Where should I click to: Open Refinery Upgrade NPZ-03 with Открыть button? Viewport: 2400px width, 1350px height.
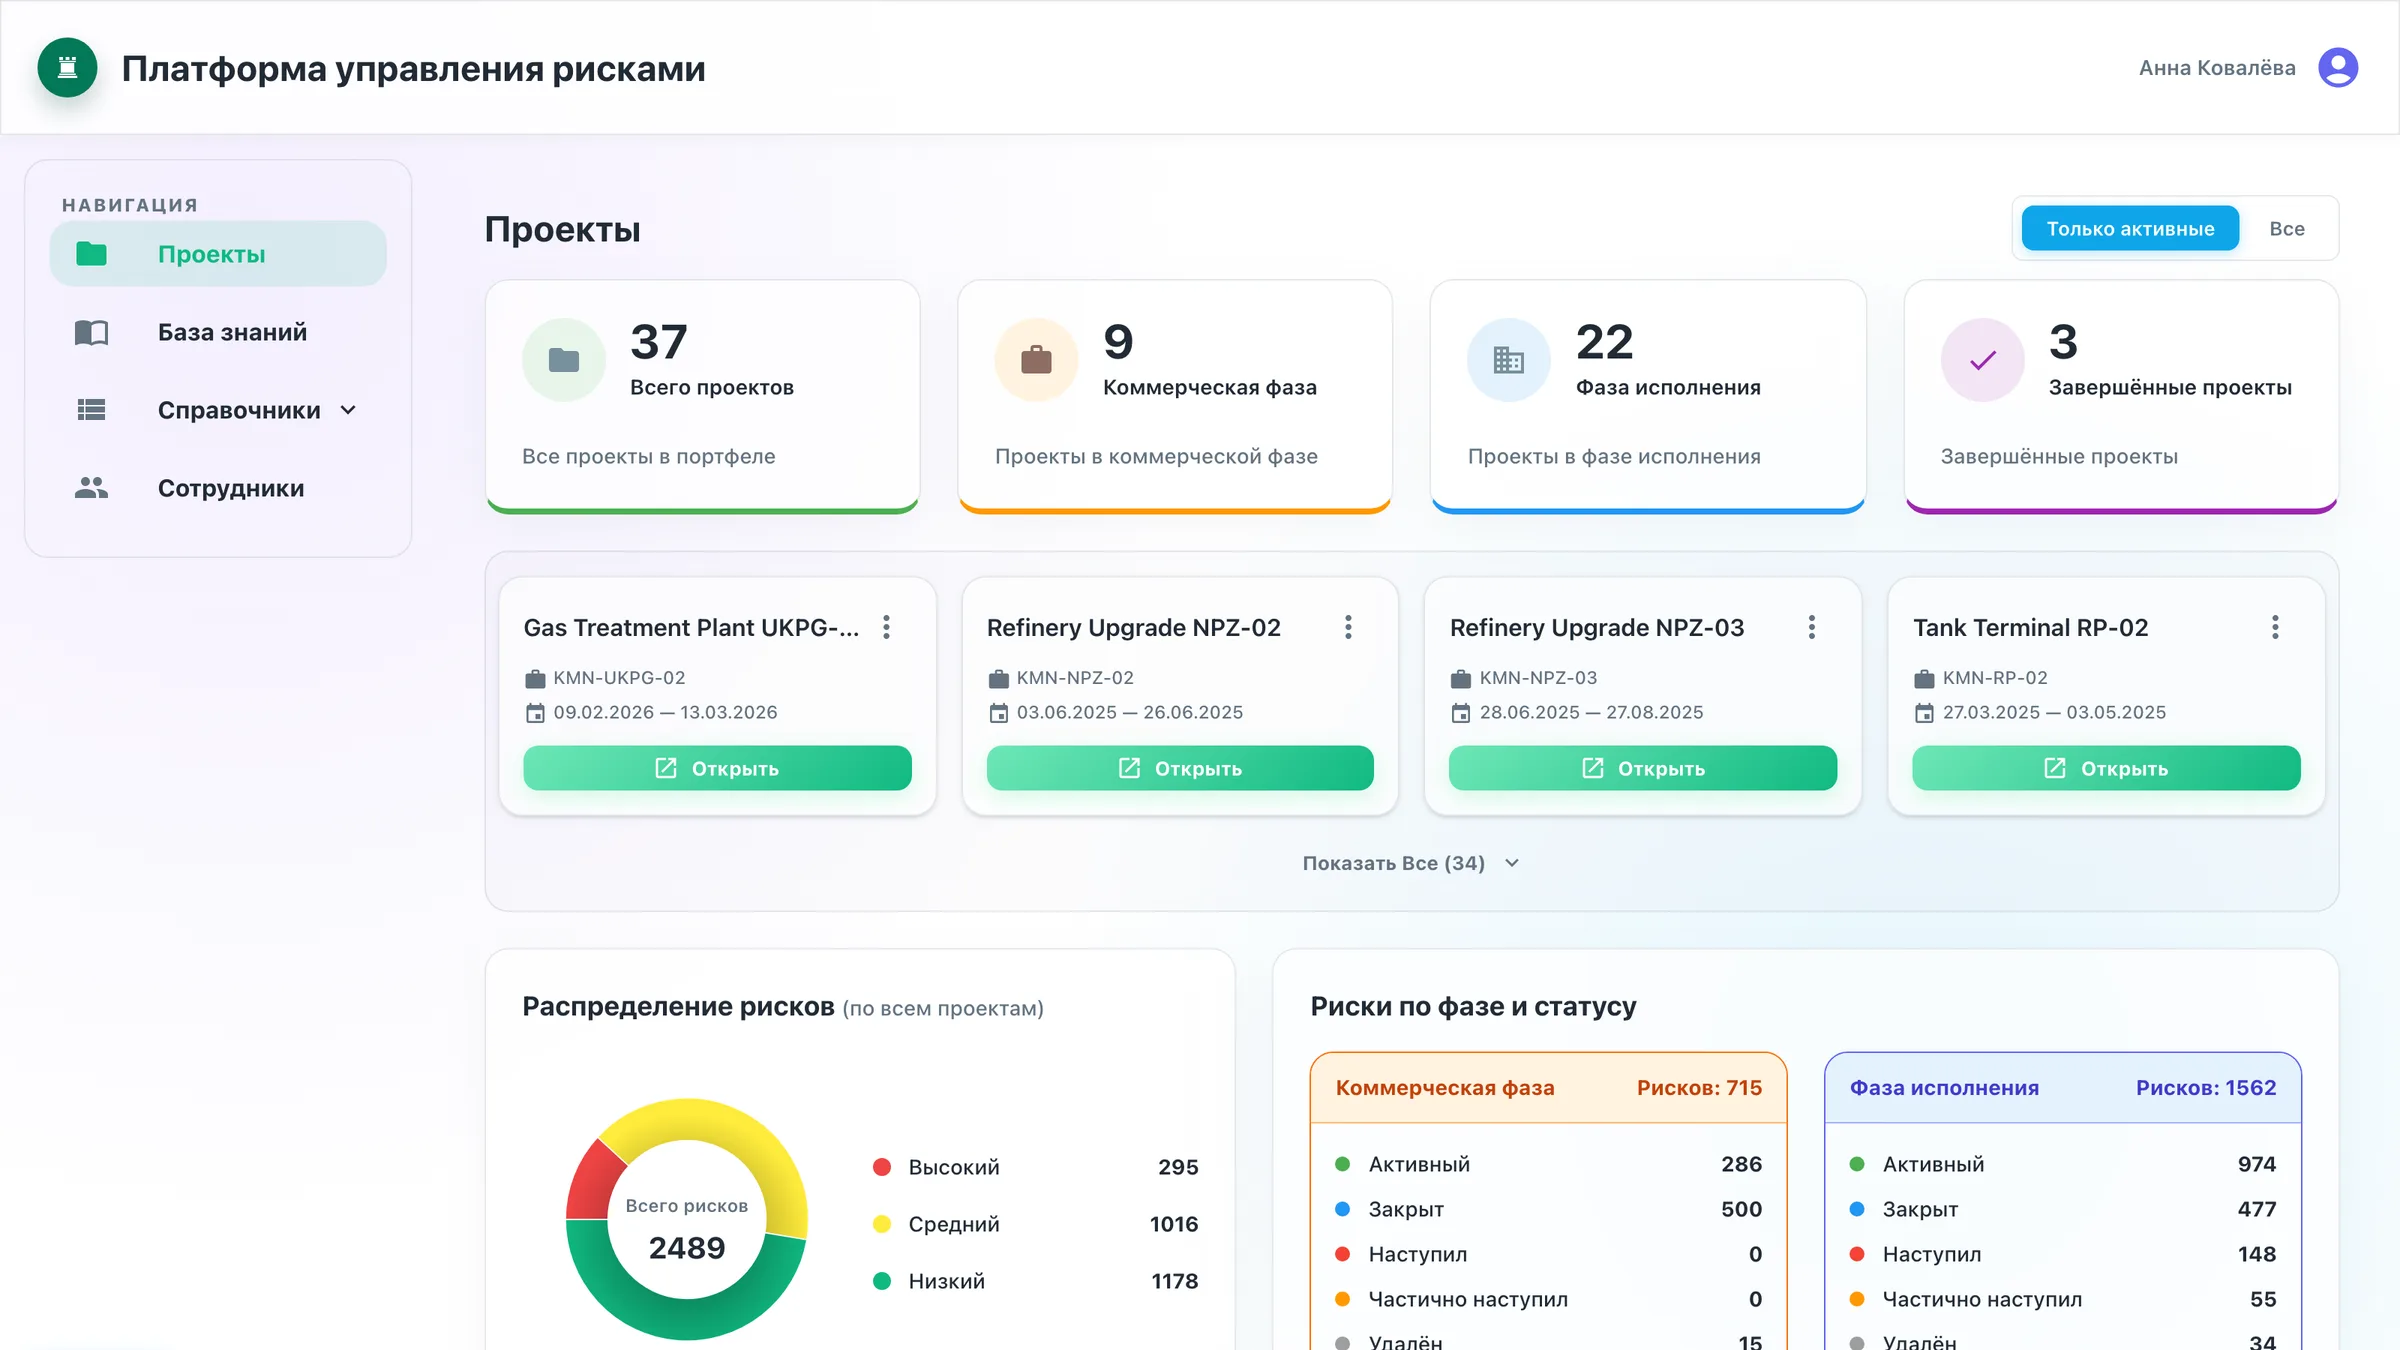tap(1643, 768)
